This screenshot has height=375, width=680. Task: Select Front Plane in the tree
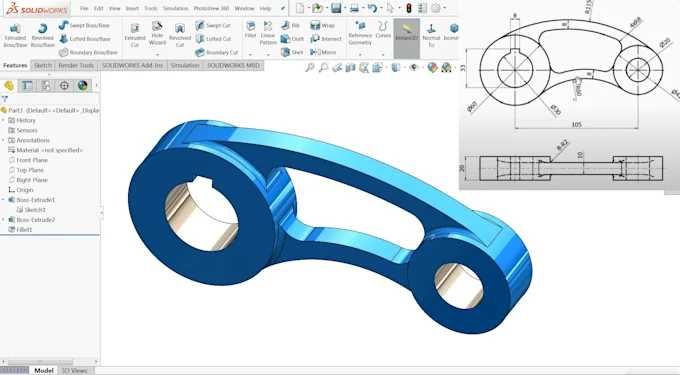tap(28, 160)
